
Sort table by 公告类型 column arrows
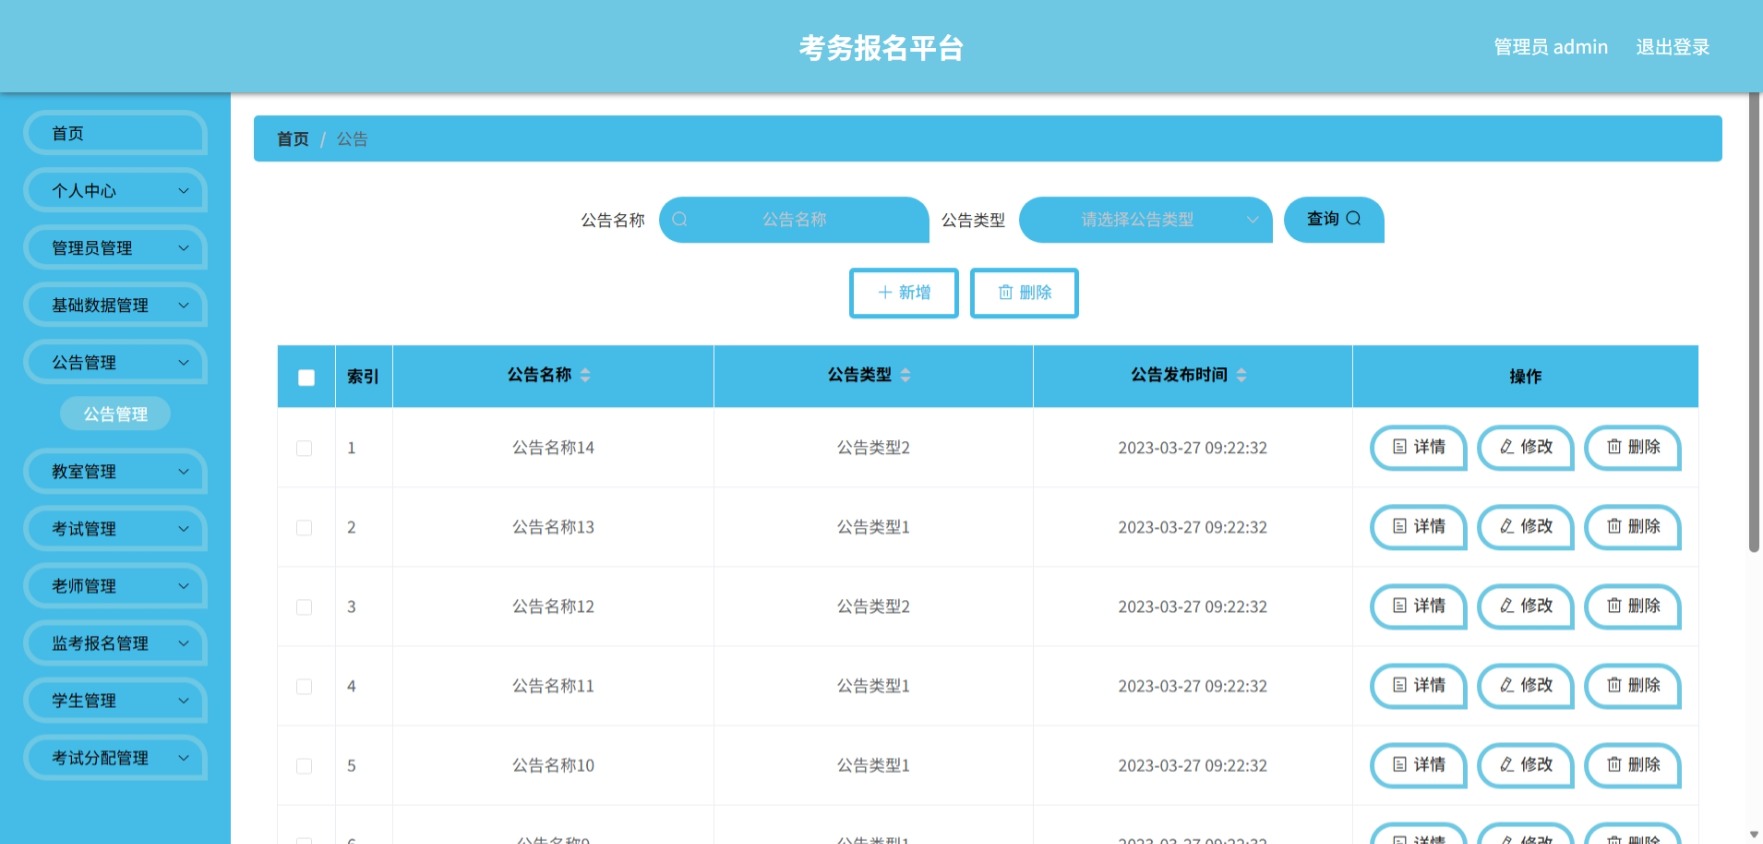coord(905,375)
